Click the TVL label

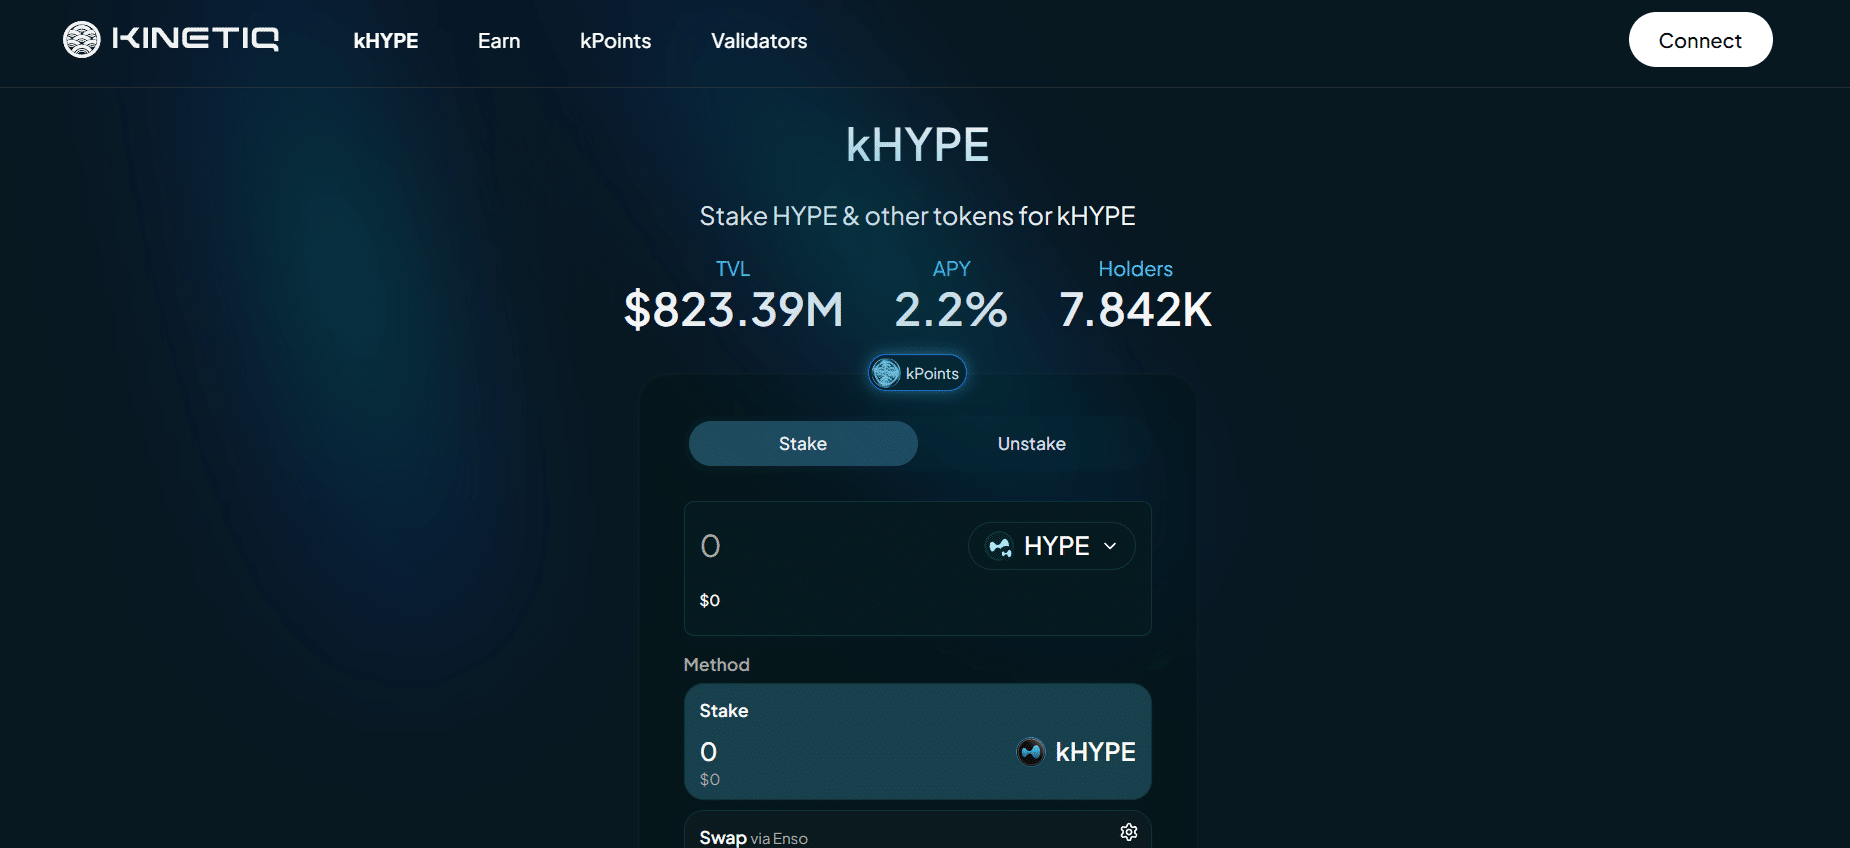pos(733,269)
